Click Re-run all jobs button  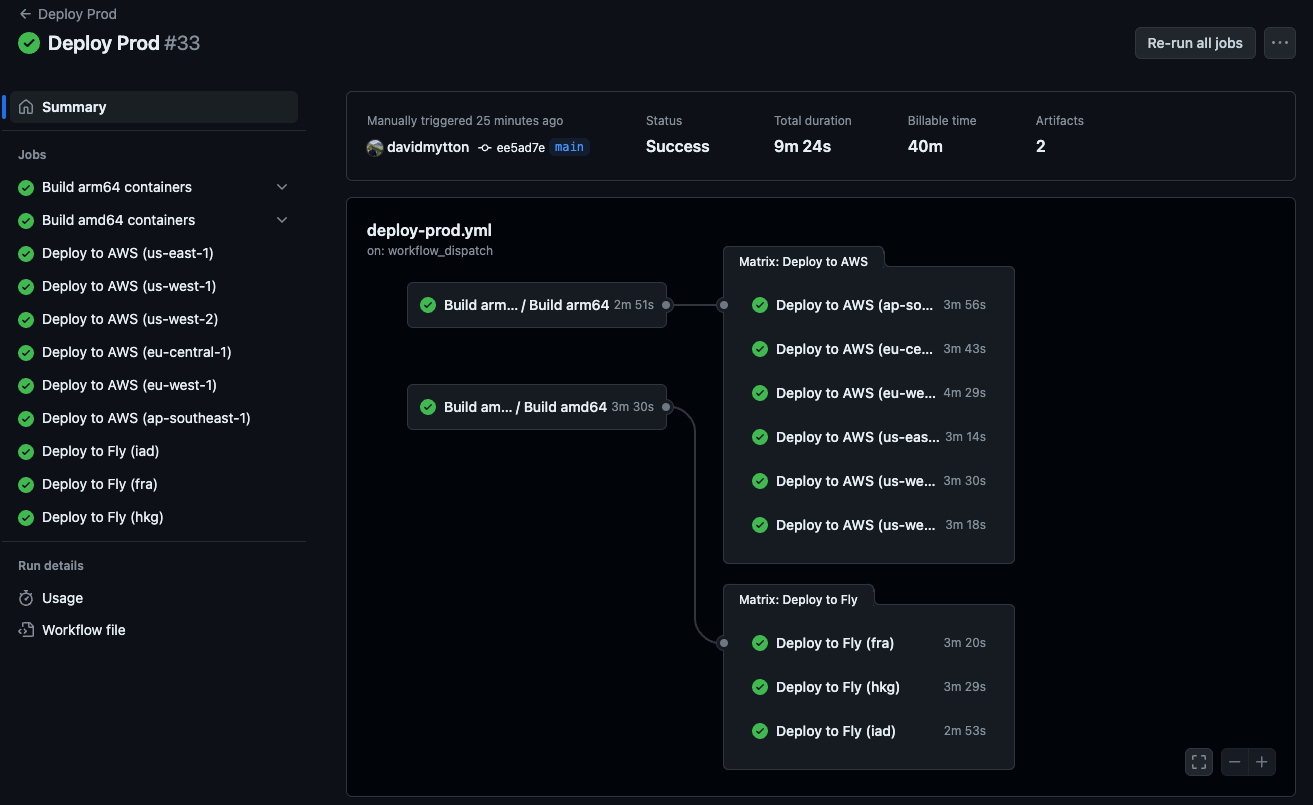coord(1195,43)
